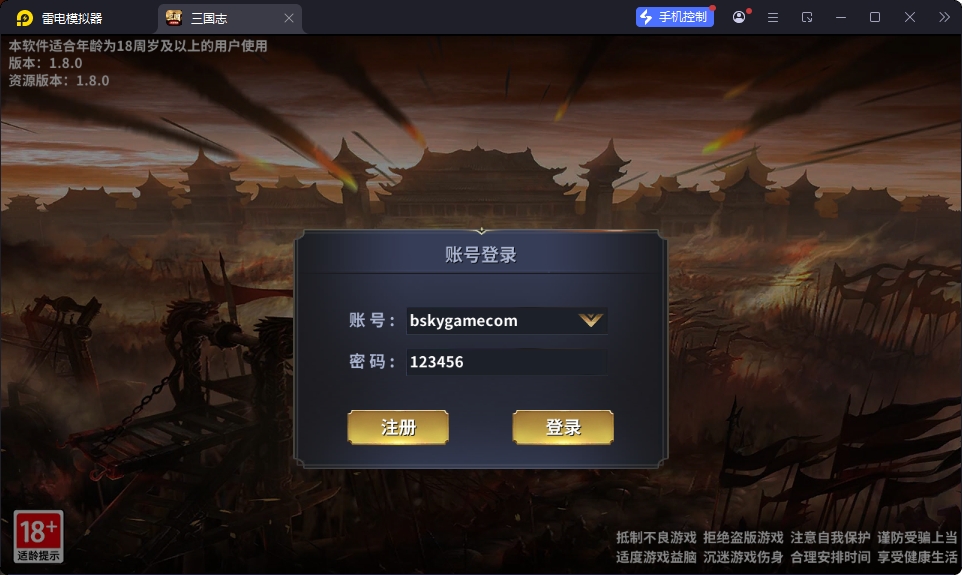Open the user account profile icon
Screen dimensions: 962x575
pyautogui.click(x=739, y=17)
